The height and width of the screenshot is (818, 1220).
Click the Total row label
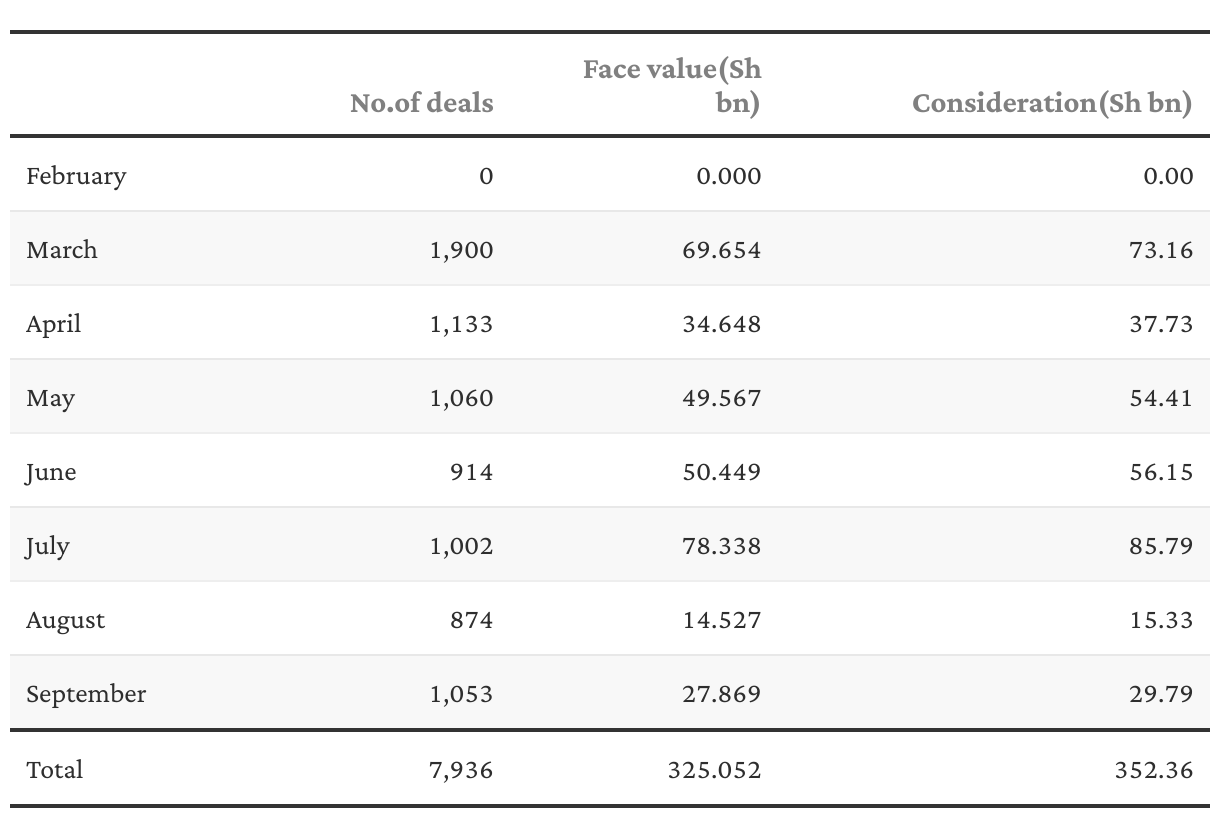pos(55,770)
